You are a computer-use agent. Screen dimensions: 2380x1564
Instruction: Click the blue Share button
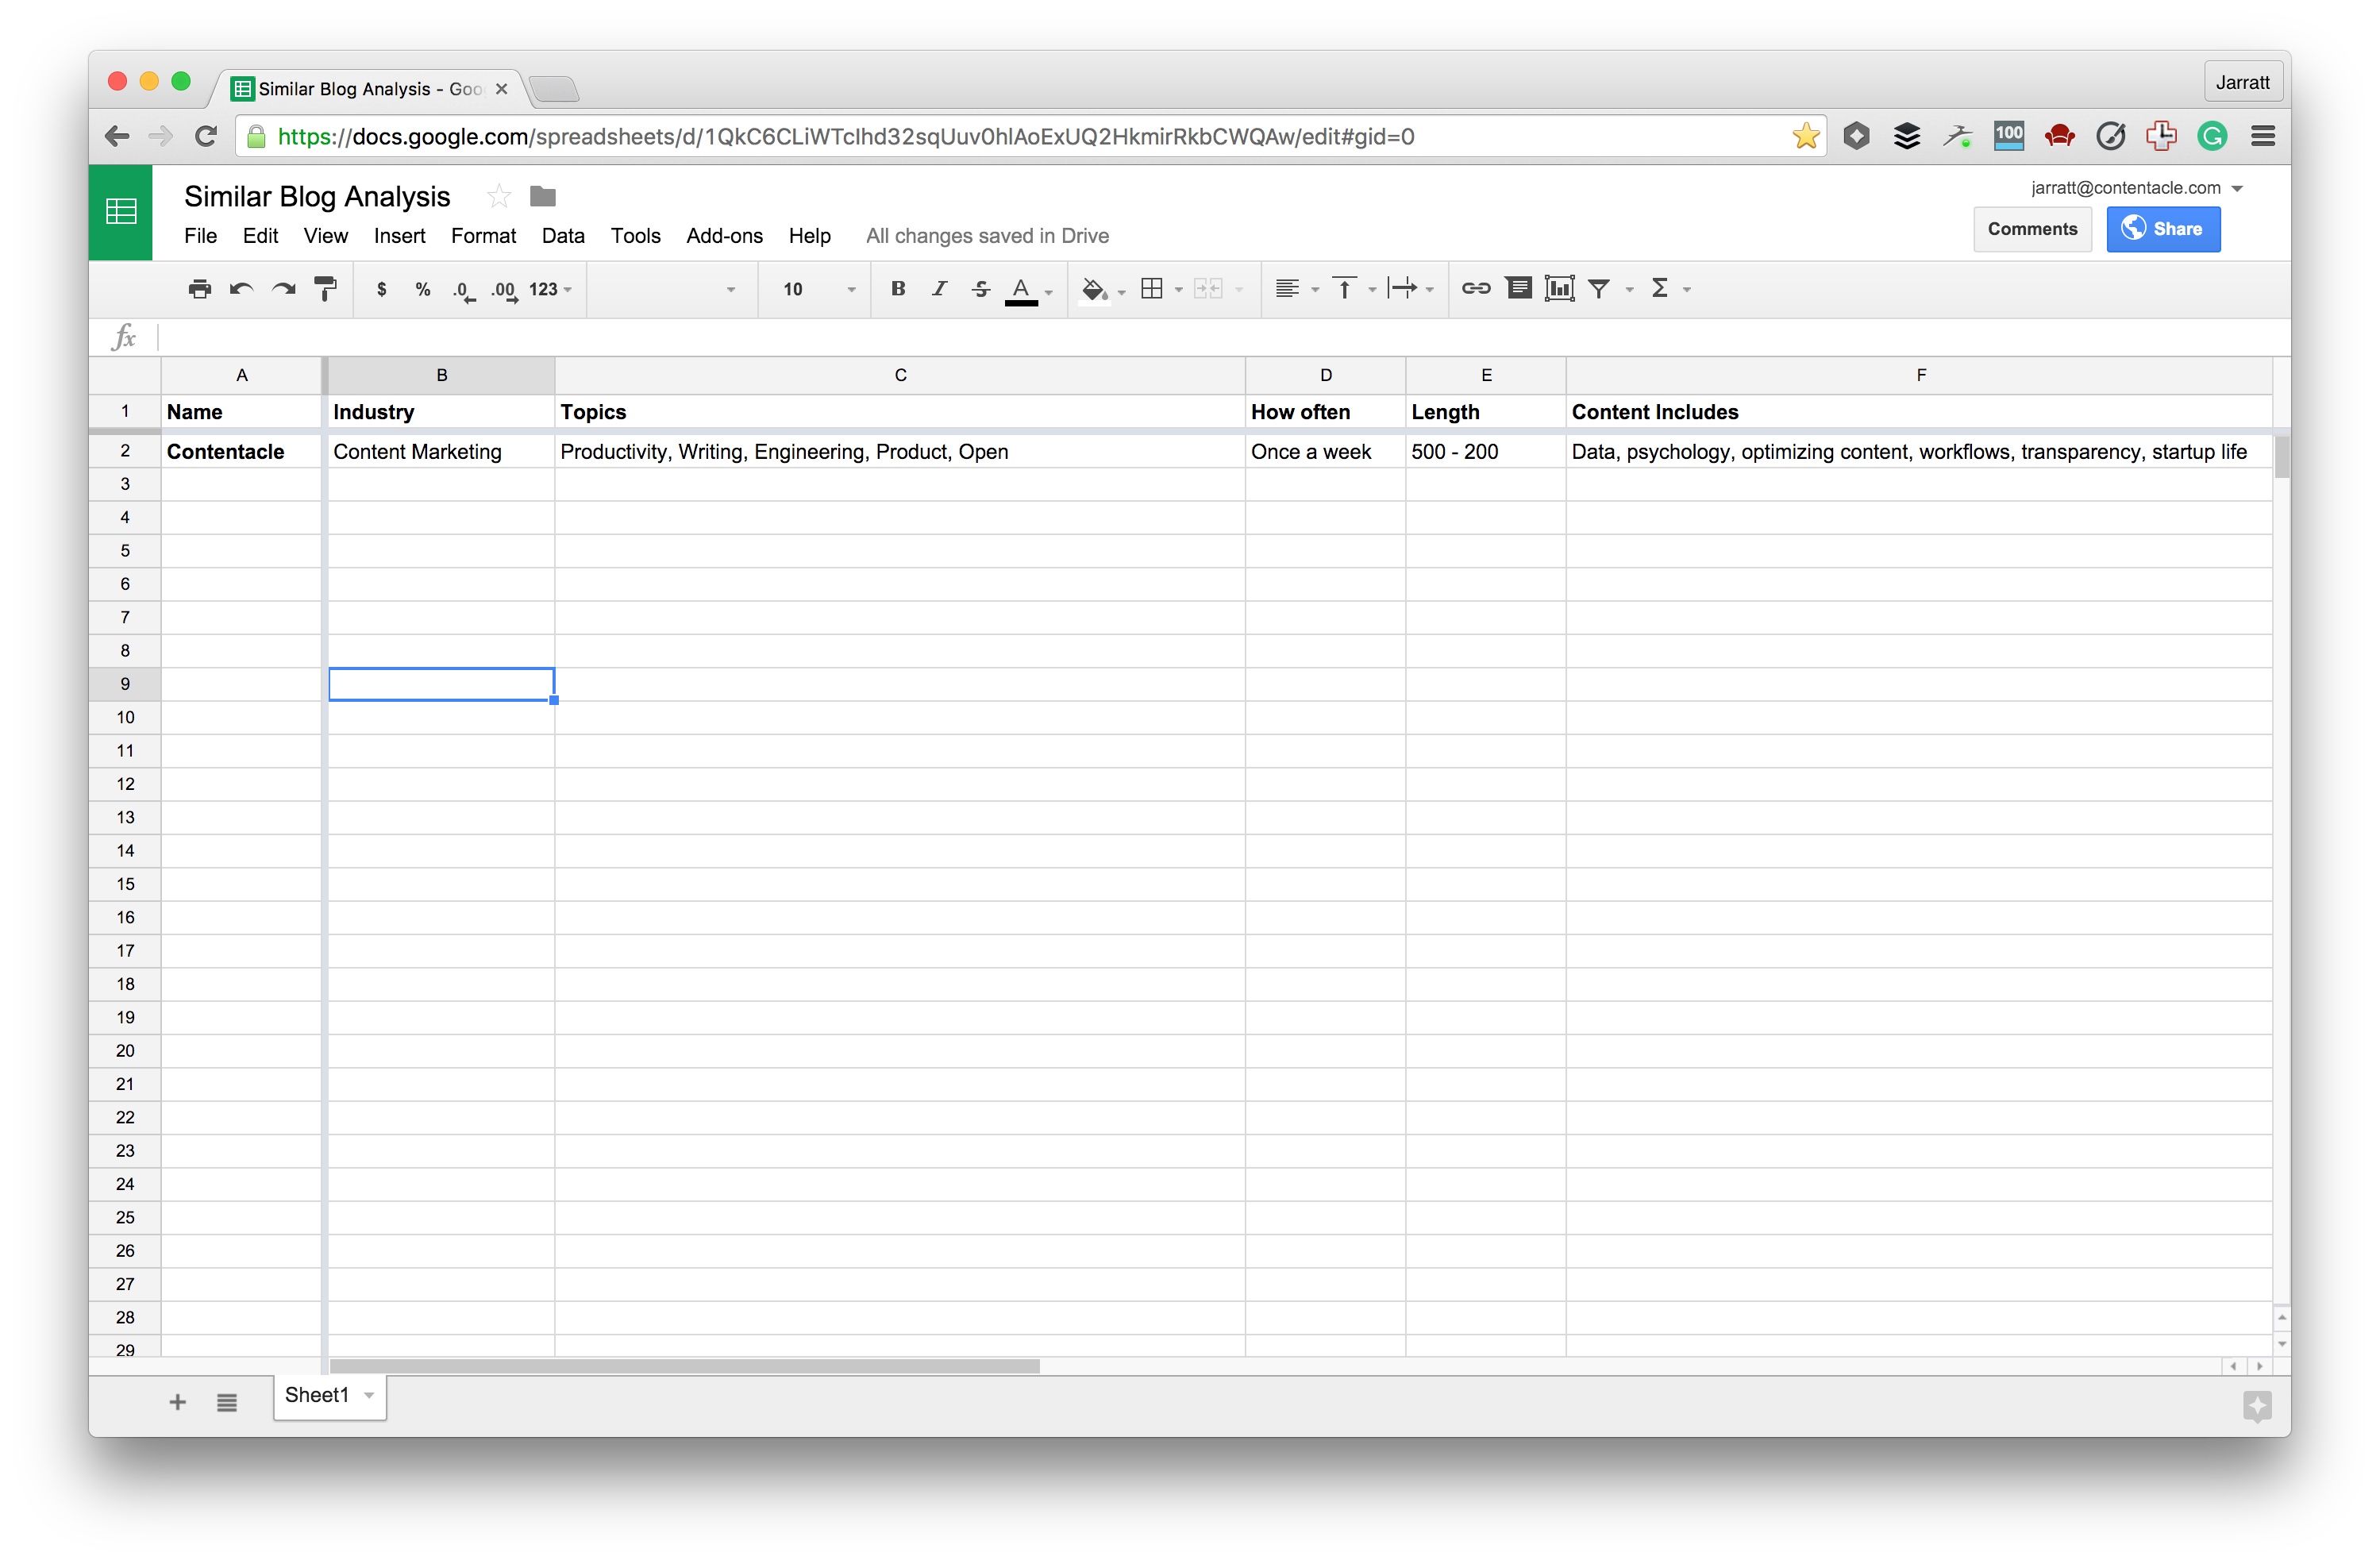2163,229
